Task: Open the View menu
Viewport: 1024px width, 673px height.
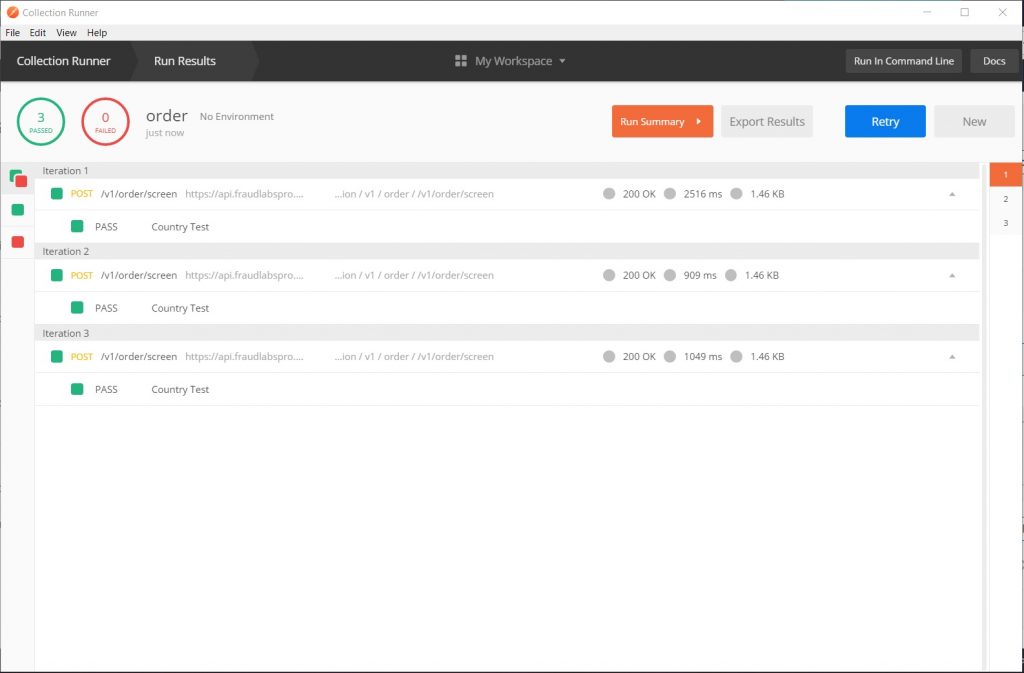Action: (x=66, y=32)
